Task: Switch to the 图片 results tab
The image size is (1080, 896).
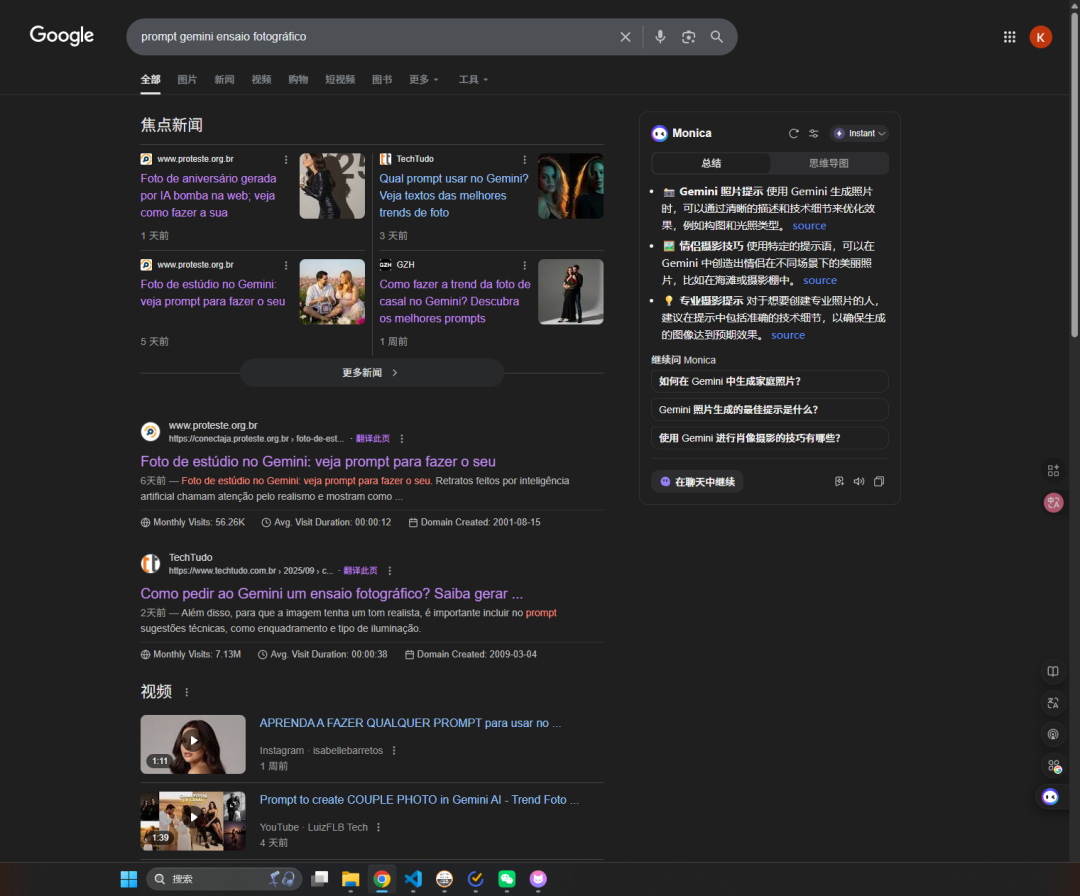Action: pyautogui.click(x=187, y=79)
